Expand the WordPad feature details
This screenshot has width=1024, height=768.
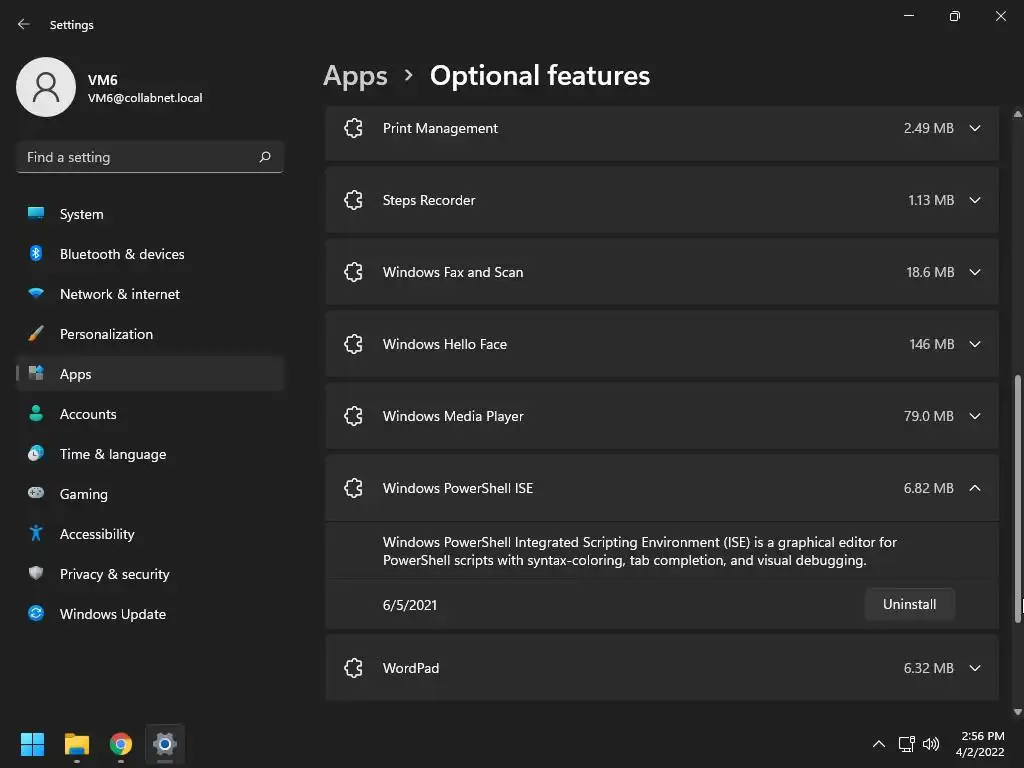(975, 668)
